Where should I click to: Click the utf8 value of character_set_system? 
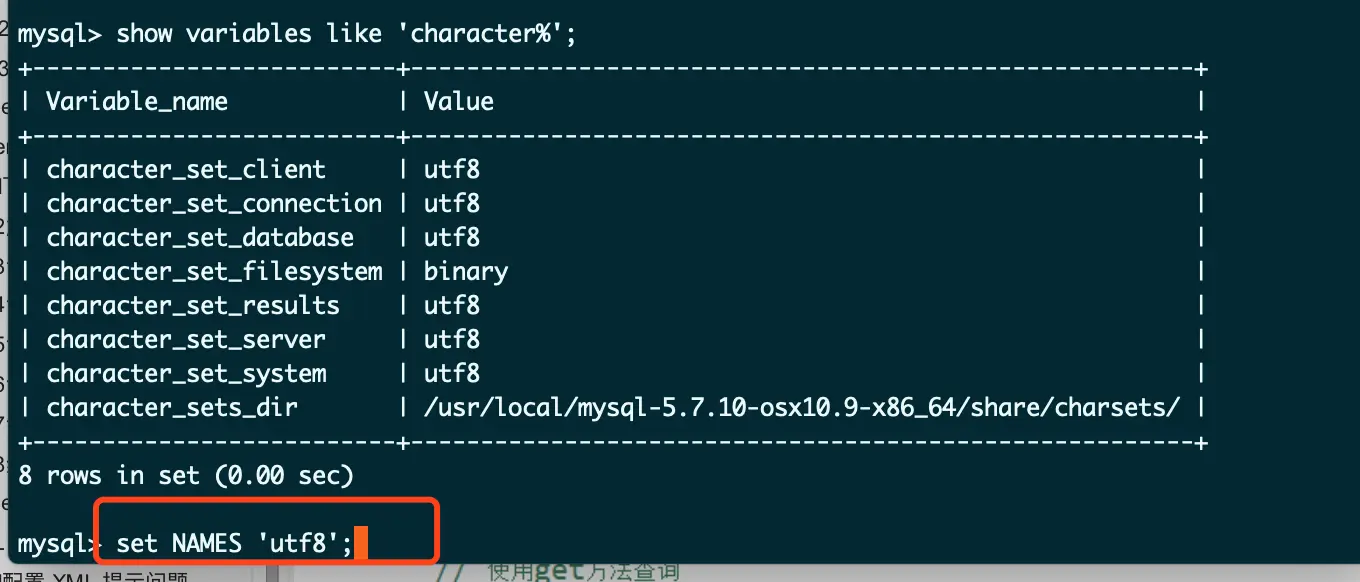tap(451, 373)
